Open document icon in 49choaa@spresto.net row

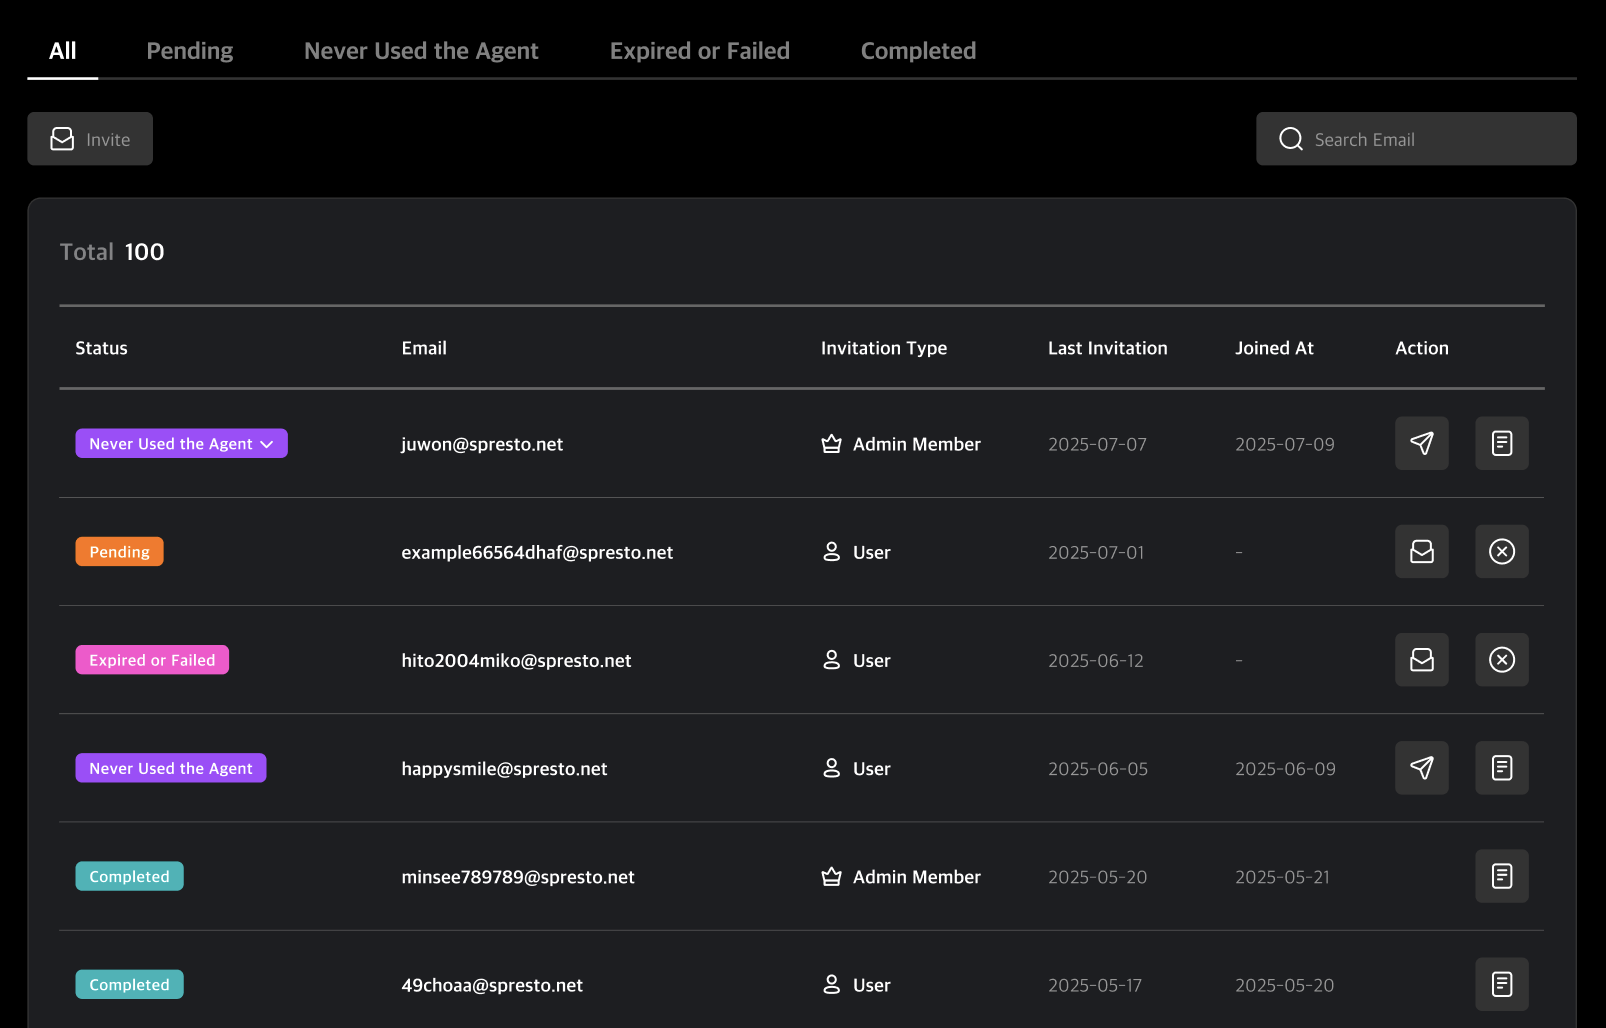click(1501, 984)
